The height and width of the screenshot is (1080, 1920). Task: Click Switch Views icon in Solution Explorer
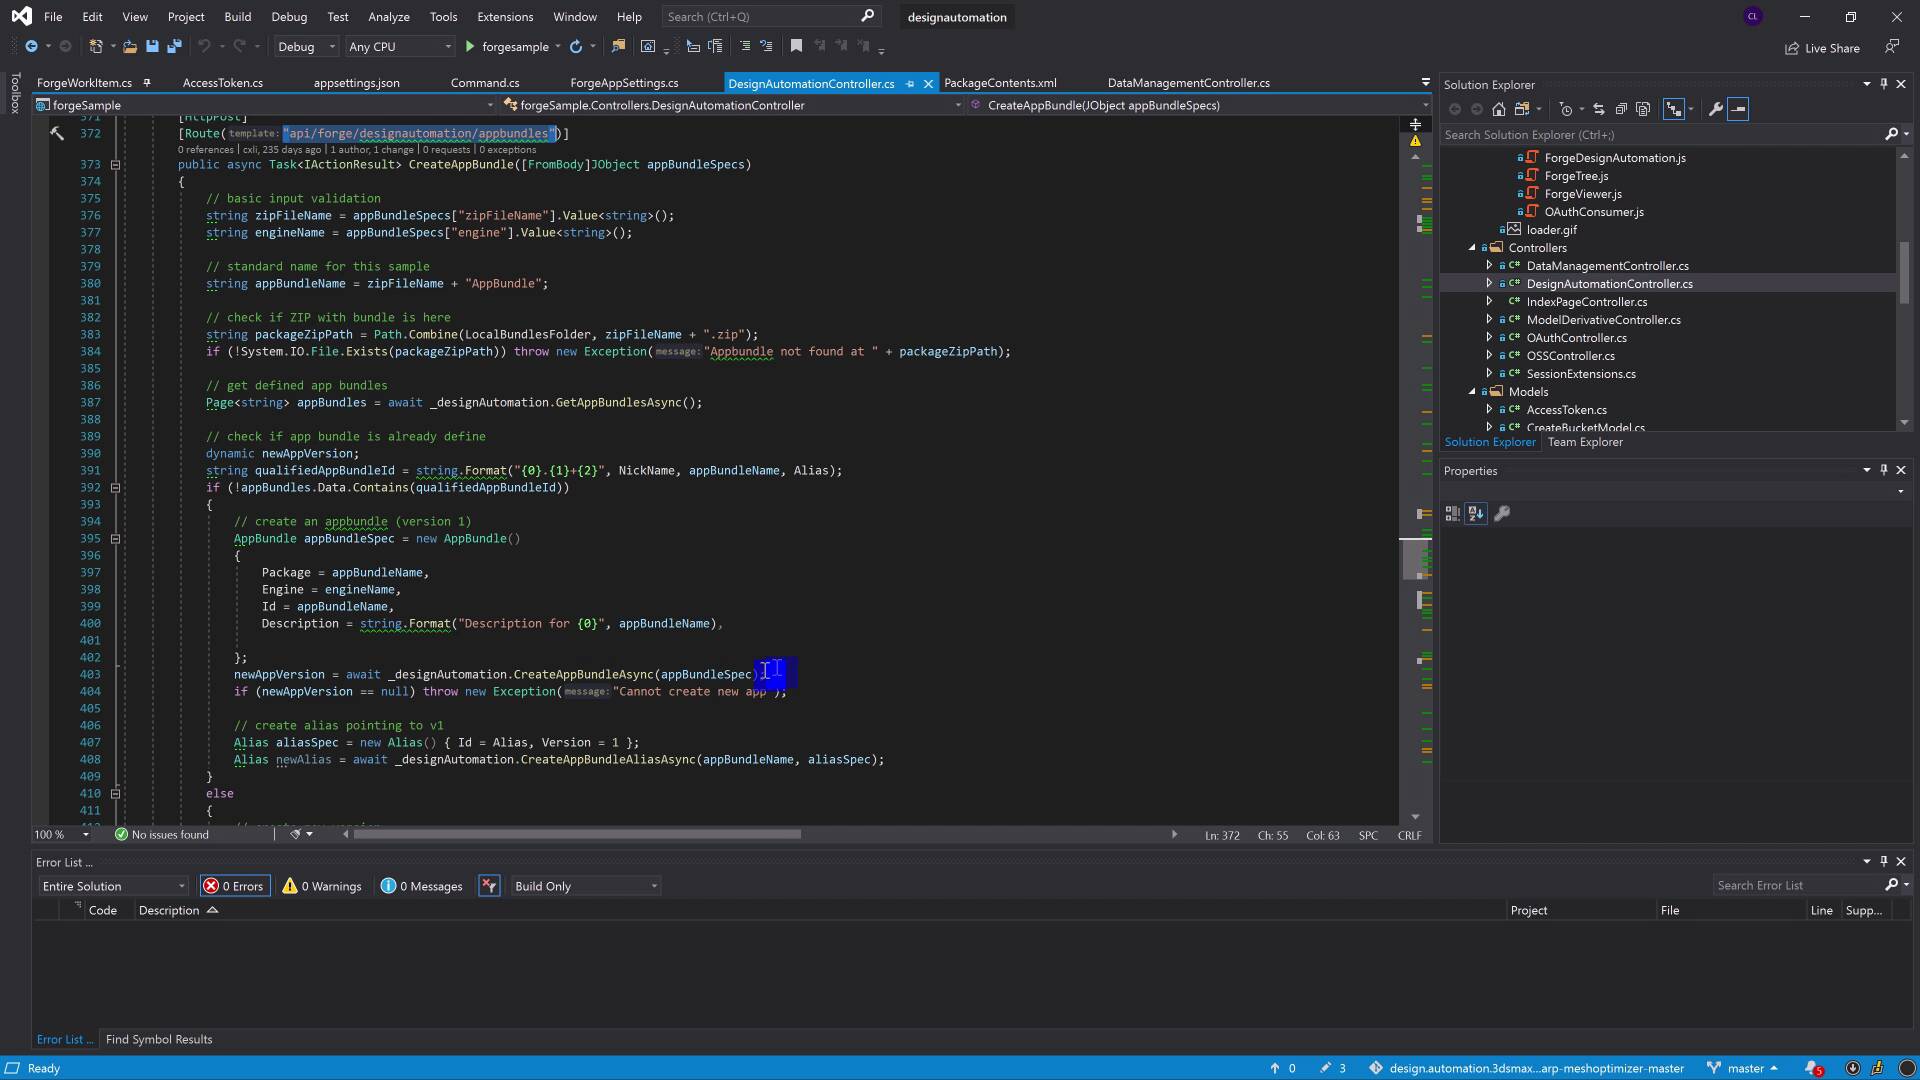1522,109
